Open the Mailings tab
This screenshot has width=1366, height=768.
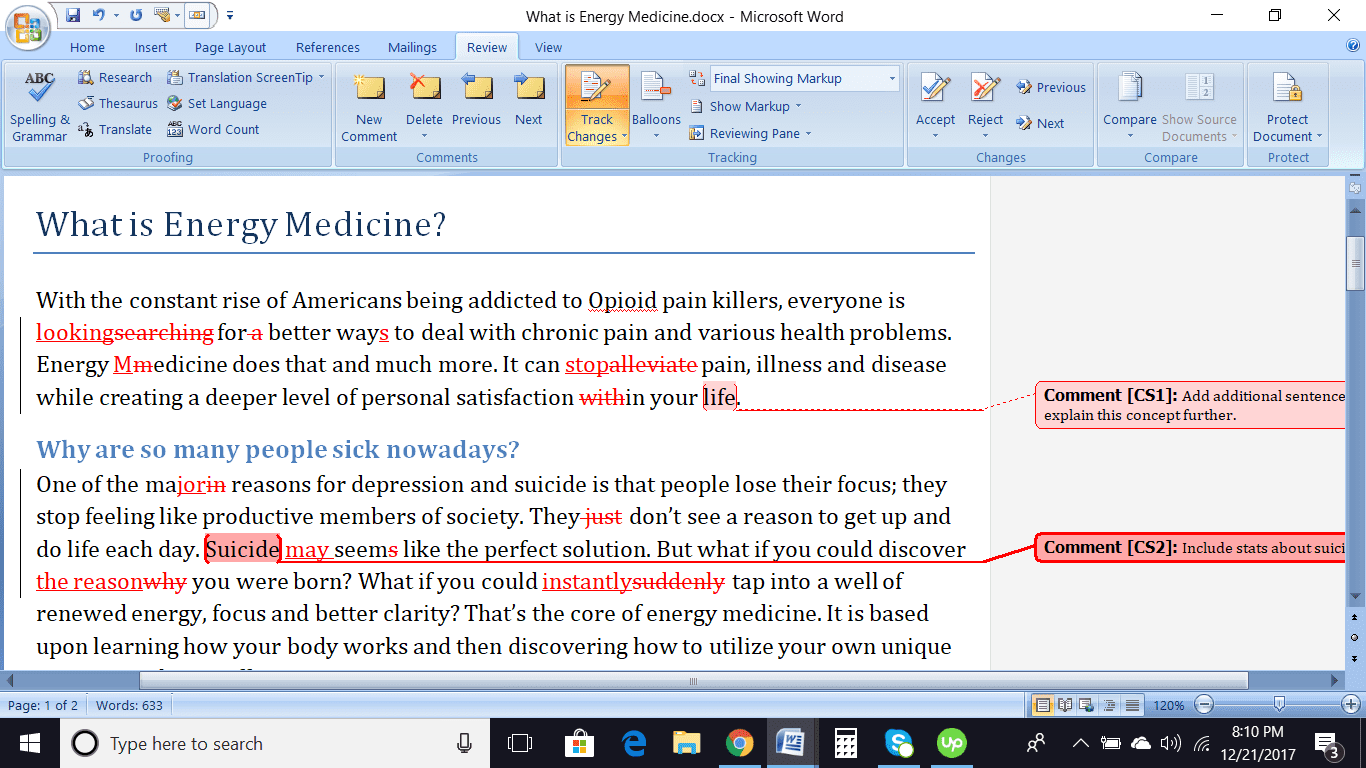pos(412,47)
